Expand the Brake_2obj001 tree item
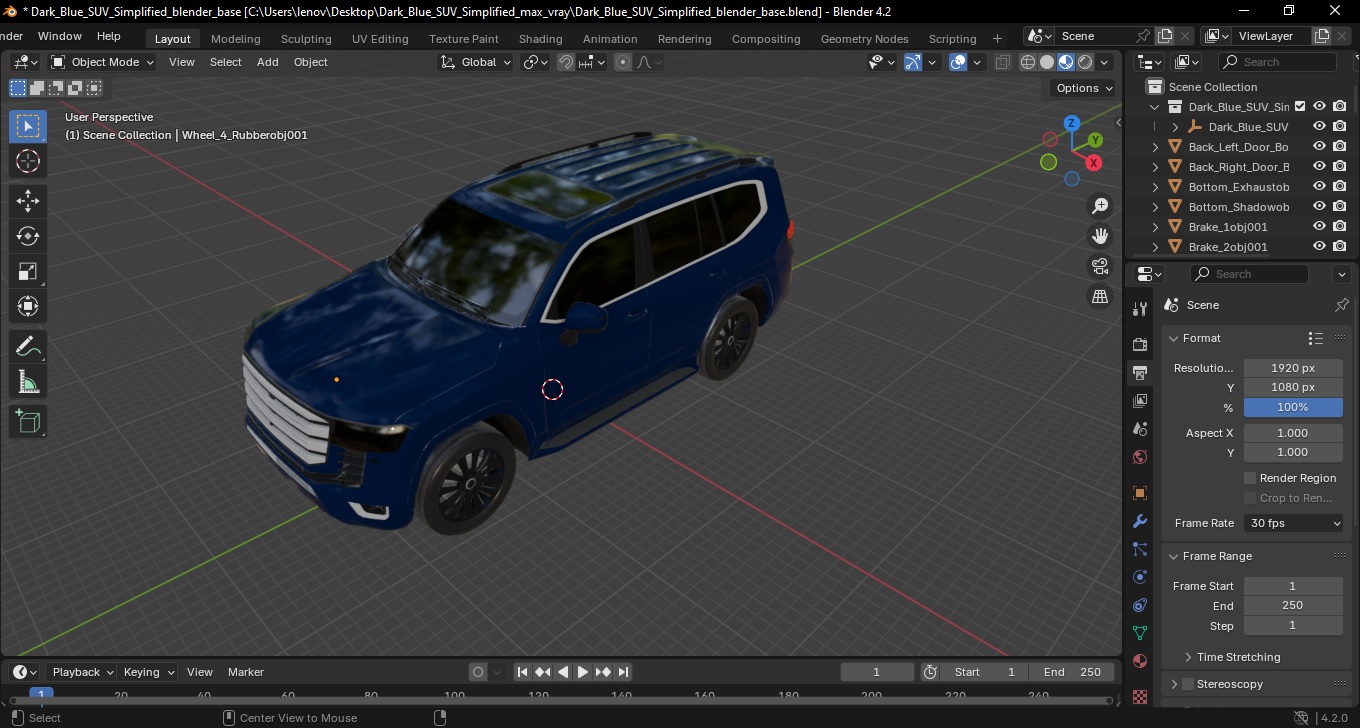1360x728 pixels. (1156, 247)
